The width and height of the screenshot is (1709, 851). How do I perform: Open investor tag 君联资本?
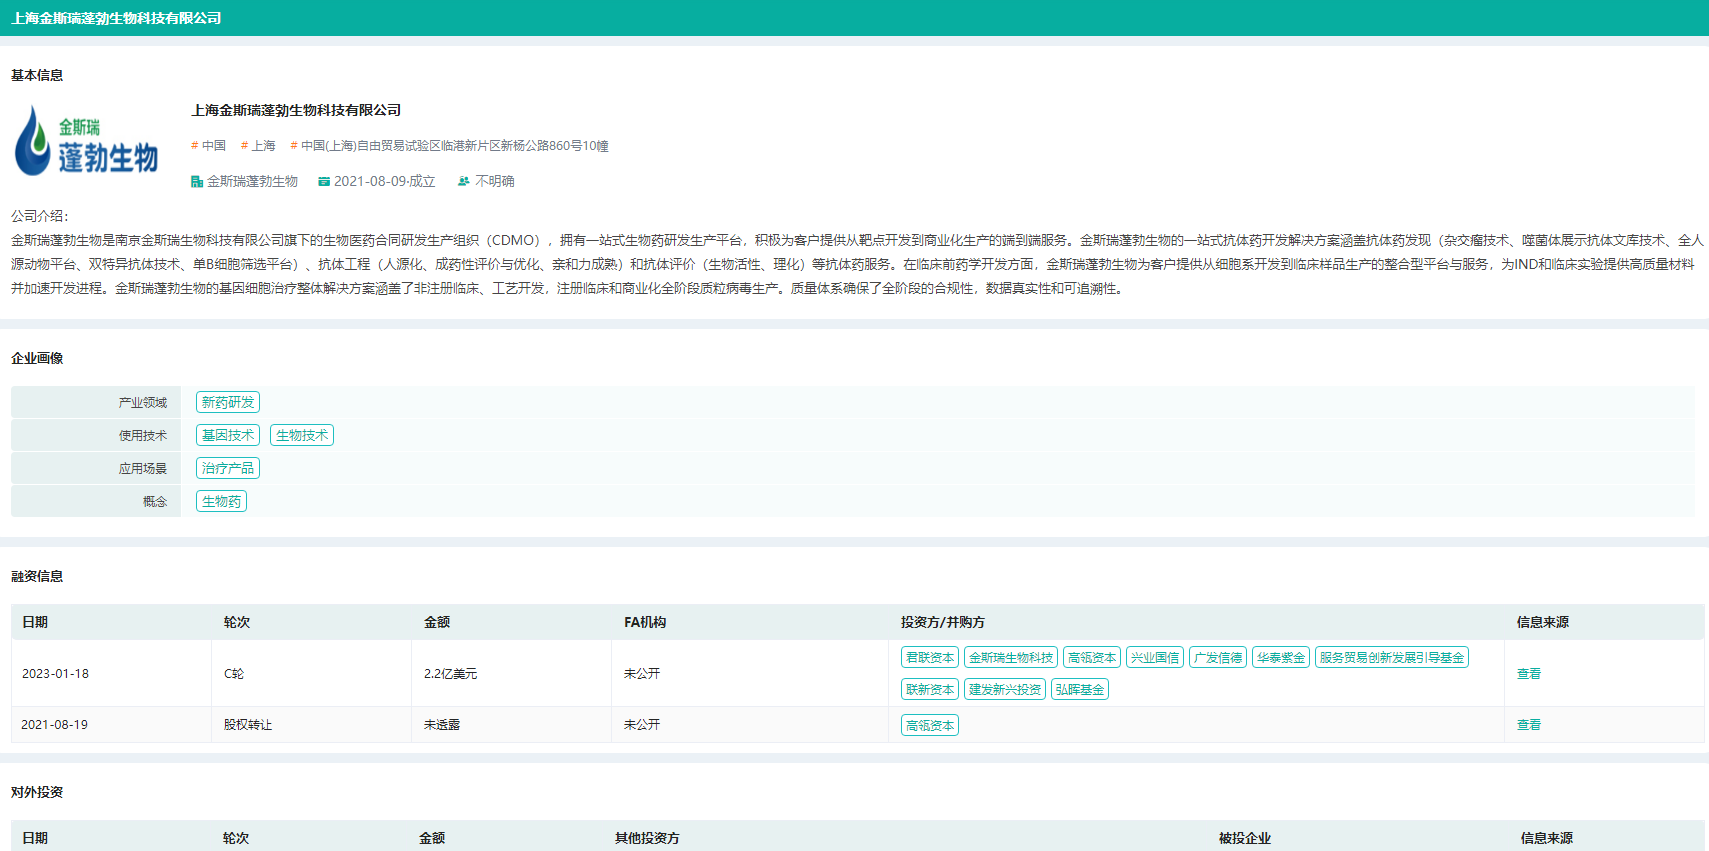[930, 657]
